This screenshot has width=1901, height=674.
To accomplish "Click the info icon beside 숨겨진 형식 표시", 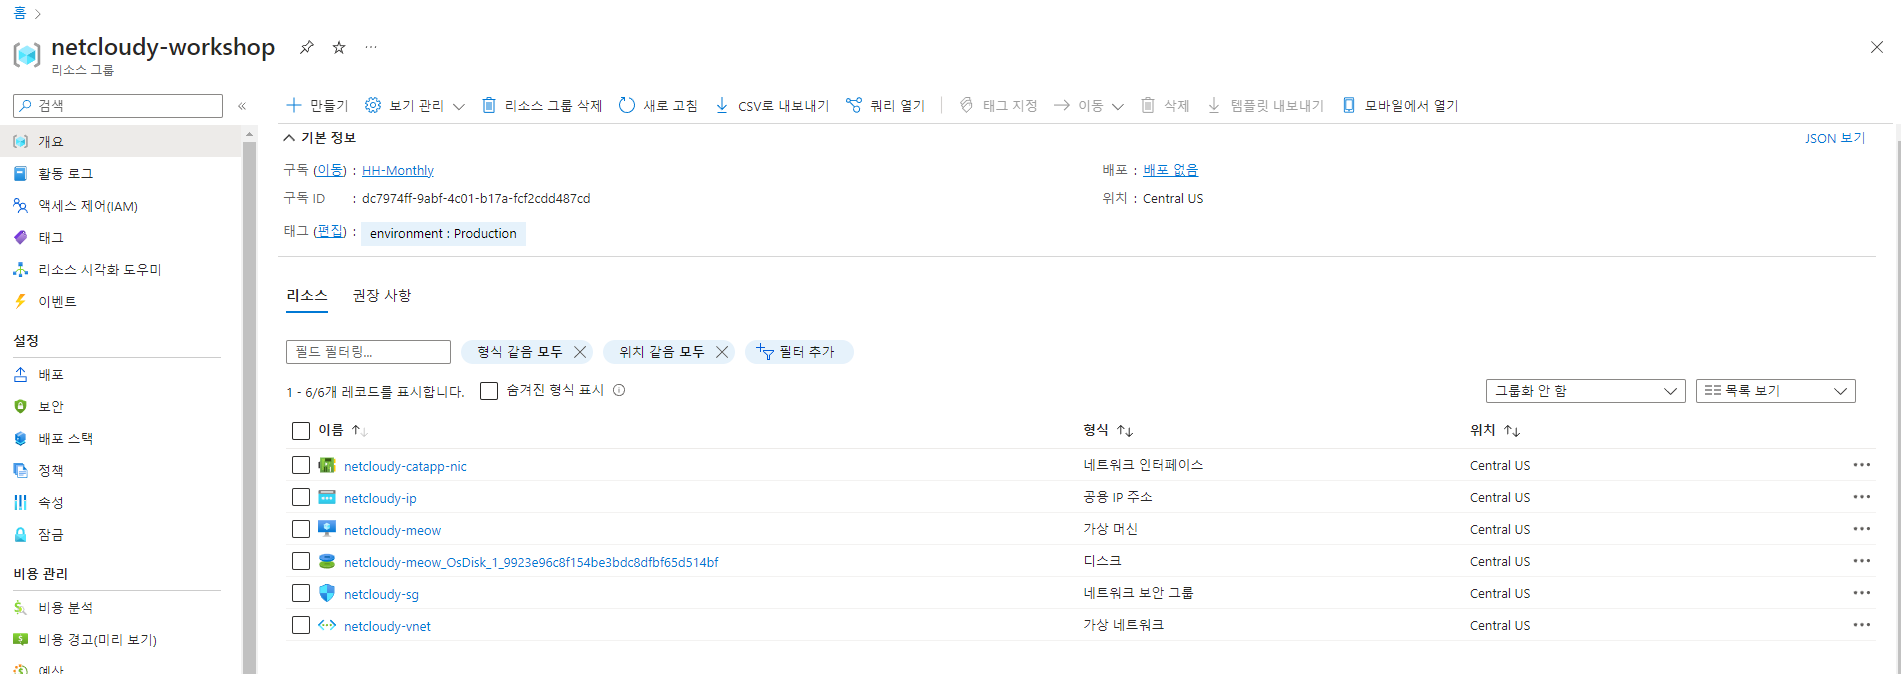I will pos(619,391).
